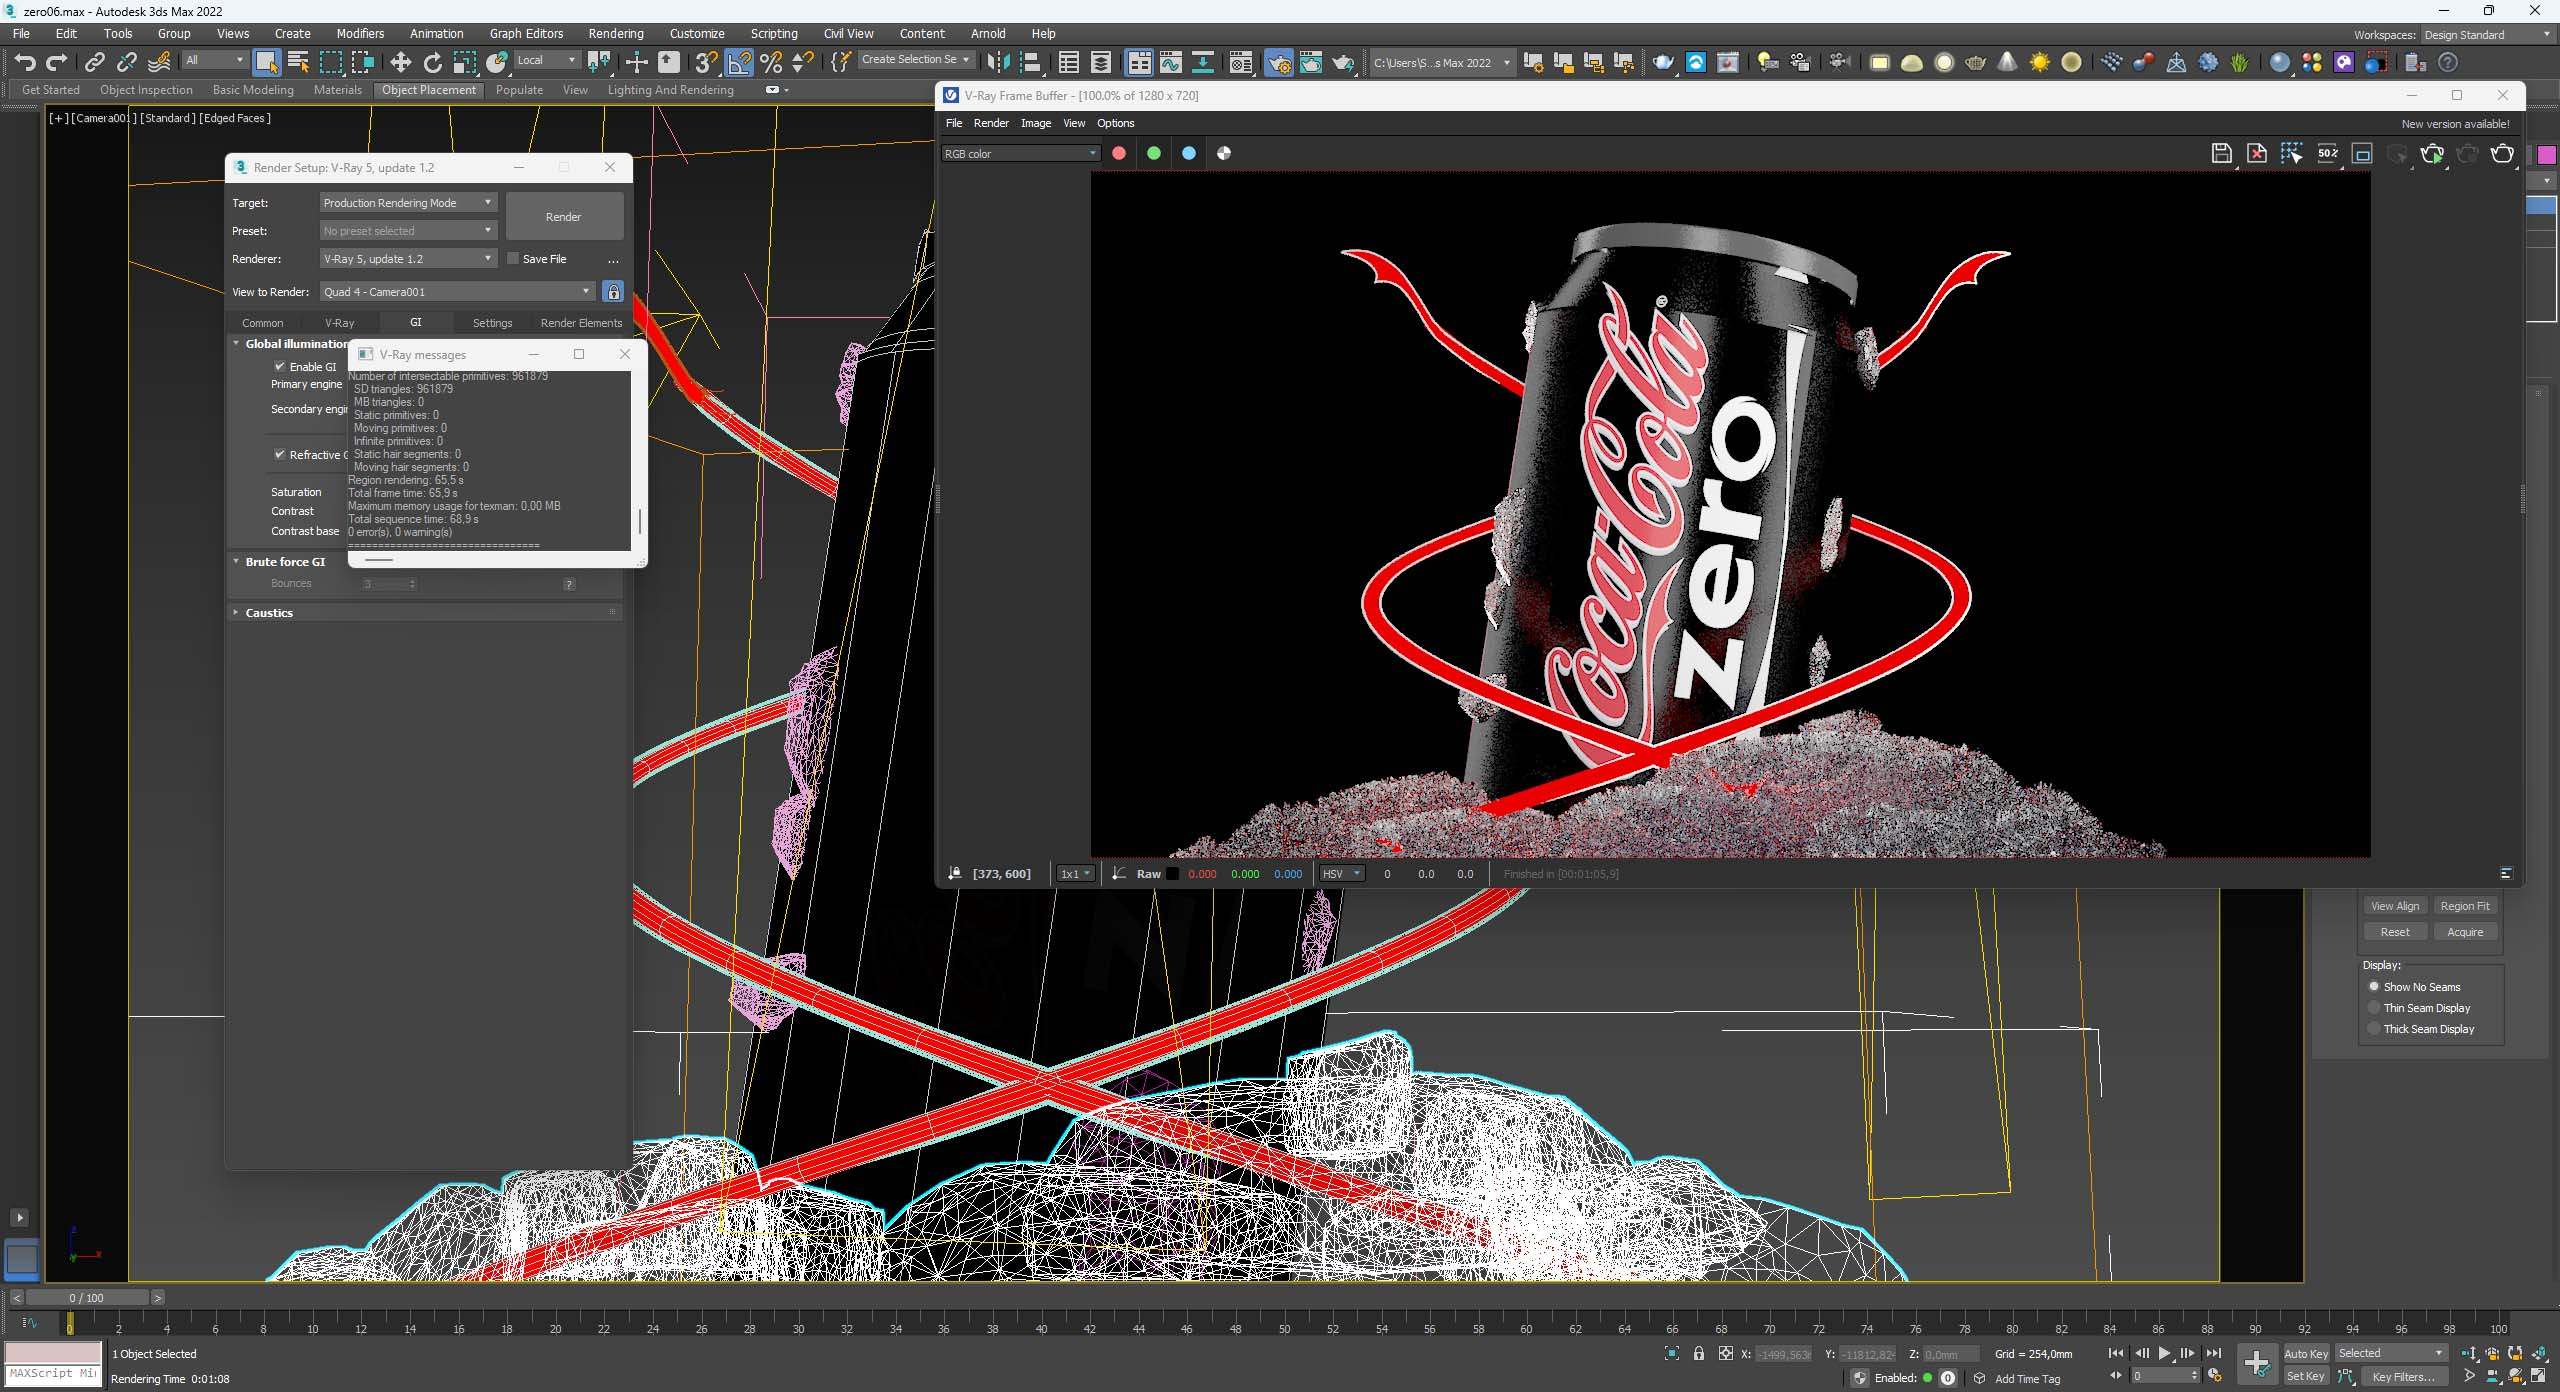Image resolution: width=2560 pixels, height=1392 pixels.
Task: Toggle Refractive caustics checkbox
Action: [x=280, y=454]
